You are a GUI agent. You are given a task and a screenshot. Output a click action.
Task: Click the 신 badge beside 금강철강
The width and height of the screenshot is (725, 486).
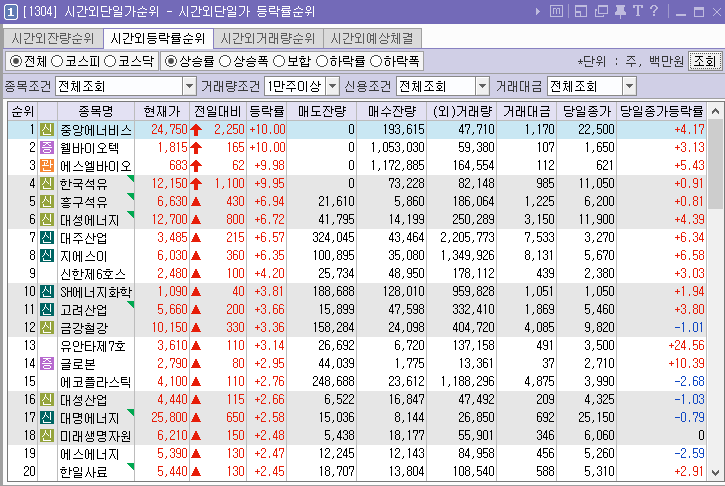coord(47,328)
